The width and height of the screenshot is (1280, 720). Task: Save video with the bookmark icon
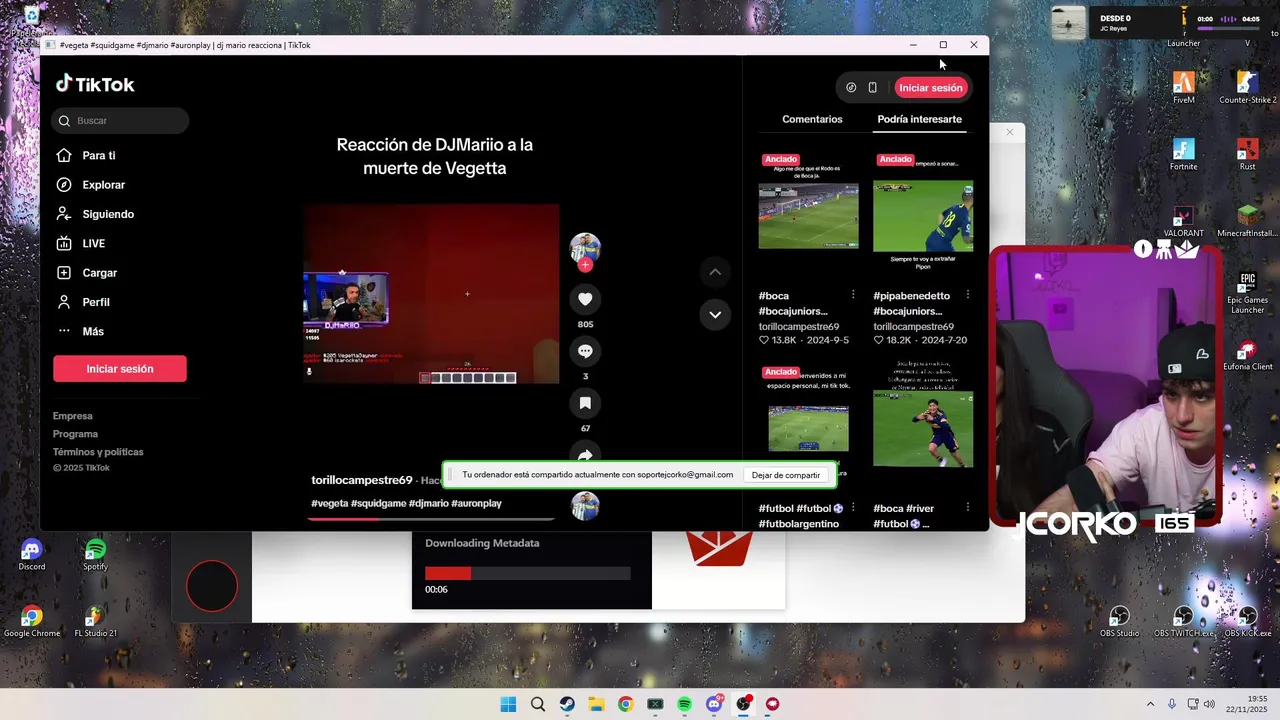click(x=585, y=403)
